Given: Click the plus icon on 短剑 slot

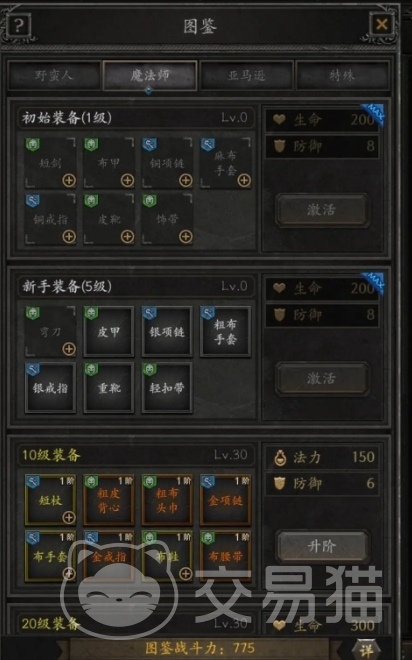Looking at the screenshot, I should (69, 181).
